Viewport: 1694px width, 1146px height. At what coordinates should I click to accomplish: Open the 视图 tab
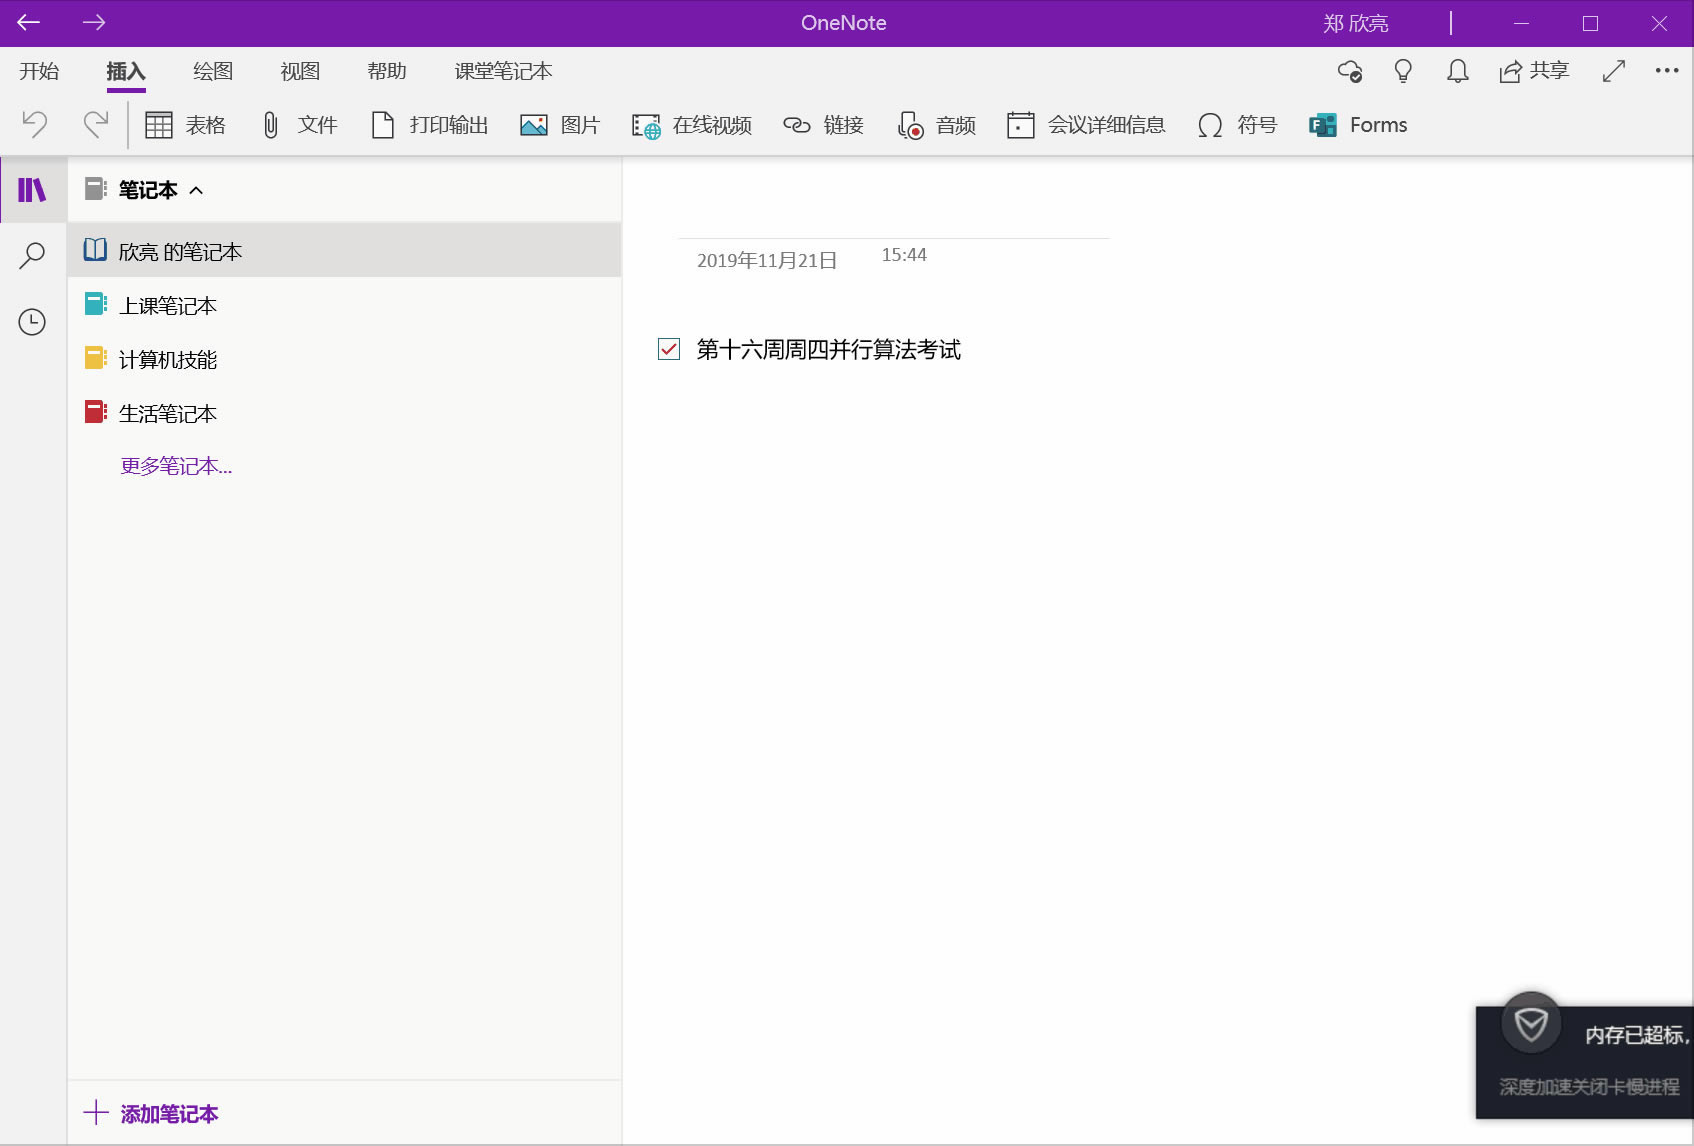(x=300, y=71)
